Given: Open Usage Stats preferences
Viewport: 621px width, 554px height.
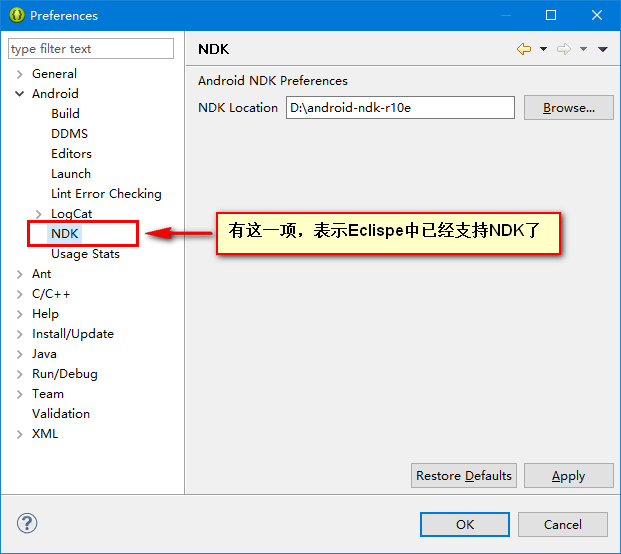Looking at the screenshot, I should (85, 254).
